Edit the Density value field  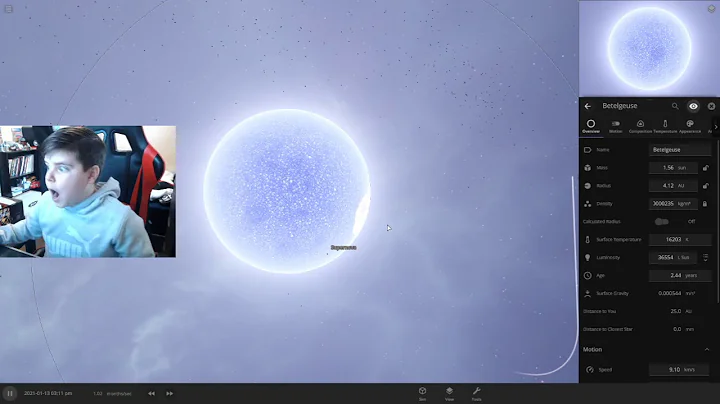pos(673,203)
